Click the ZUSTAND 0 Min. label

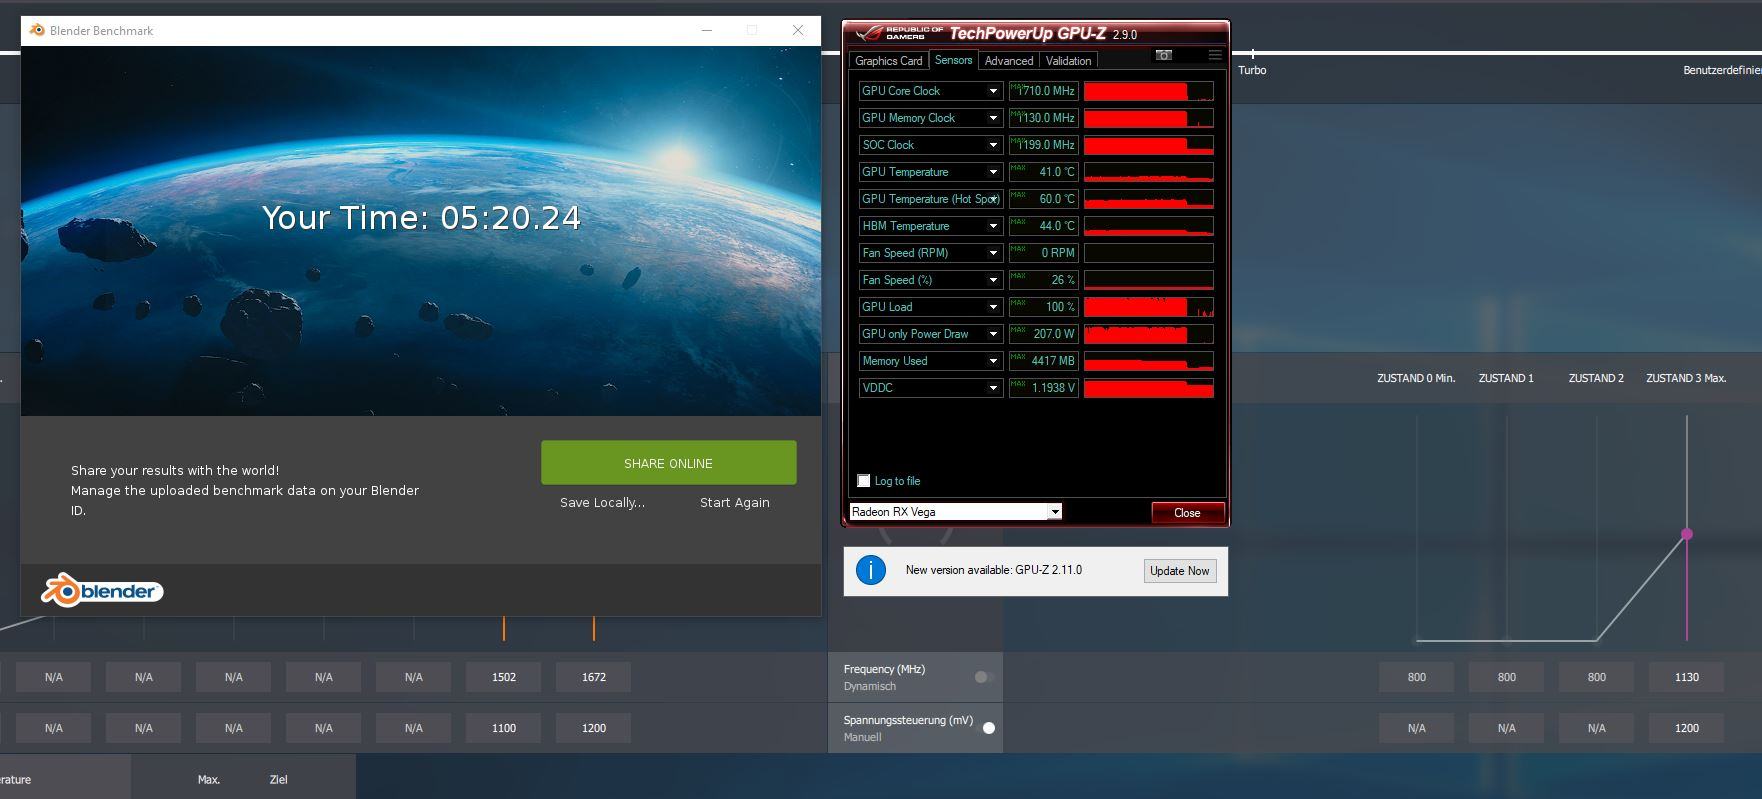tap(1416, 378)
